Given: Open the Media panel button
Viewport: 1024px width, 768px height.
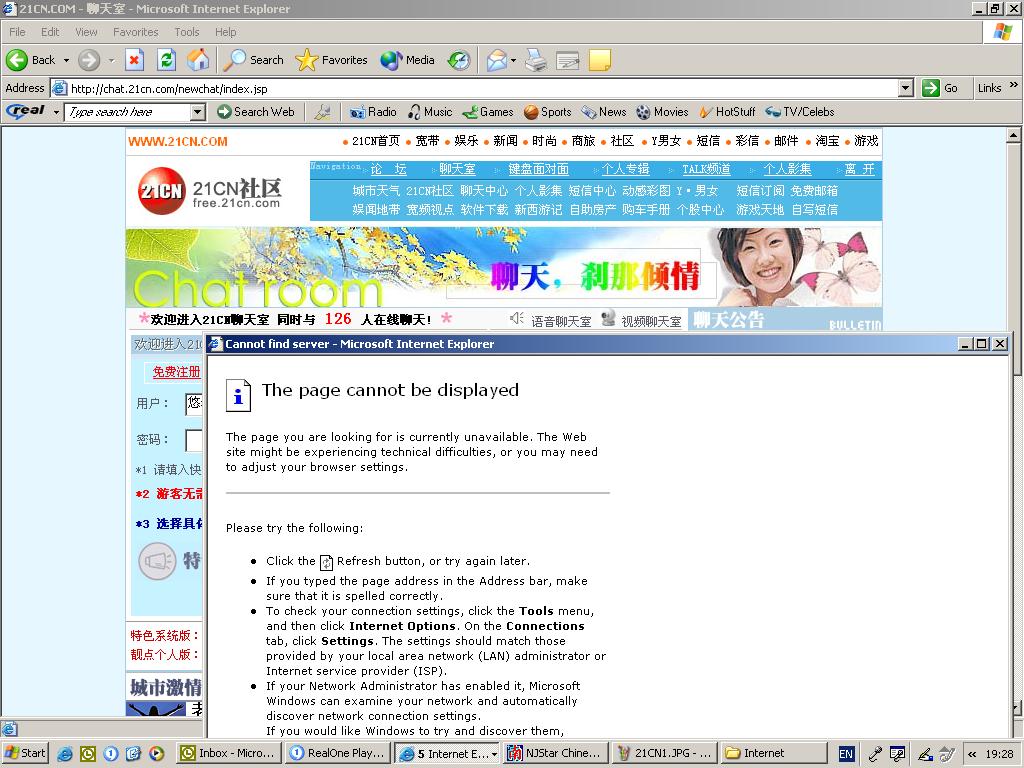Looking at the screenshot, I should pyautogui.click(x=408, y=60).
